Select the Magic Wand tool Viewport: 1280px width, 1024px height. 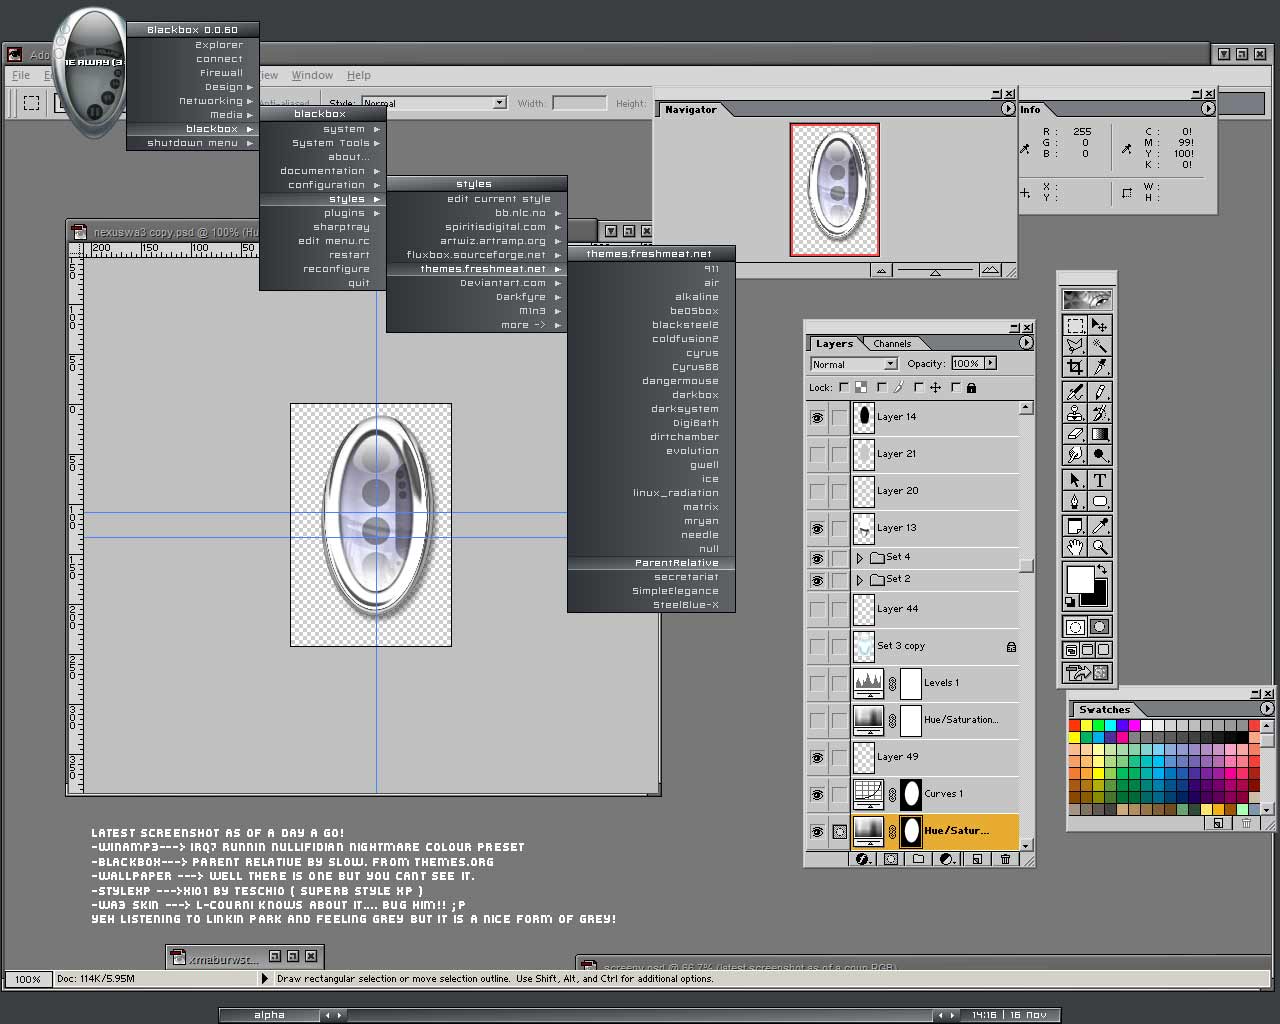(x=1100, y=346)
